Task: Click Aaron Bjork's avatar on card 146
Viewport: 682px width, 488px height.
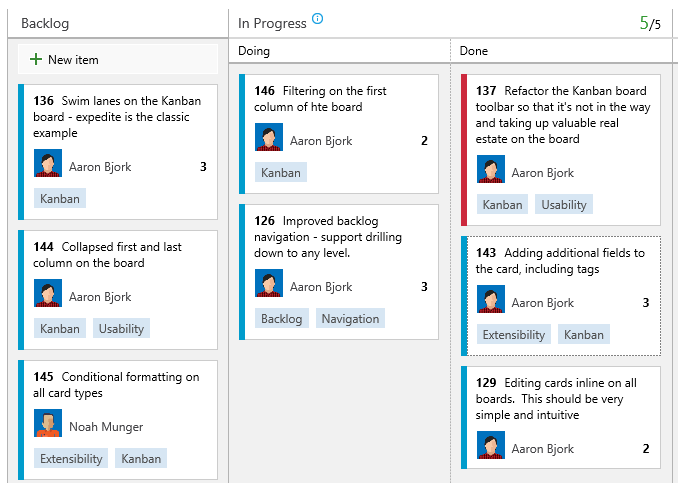Action: point(269,137)
